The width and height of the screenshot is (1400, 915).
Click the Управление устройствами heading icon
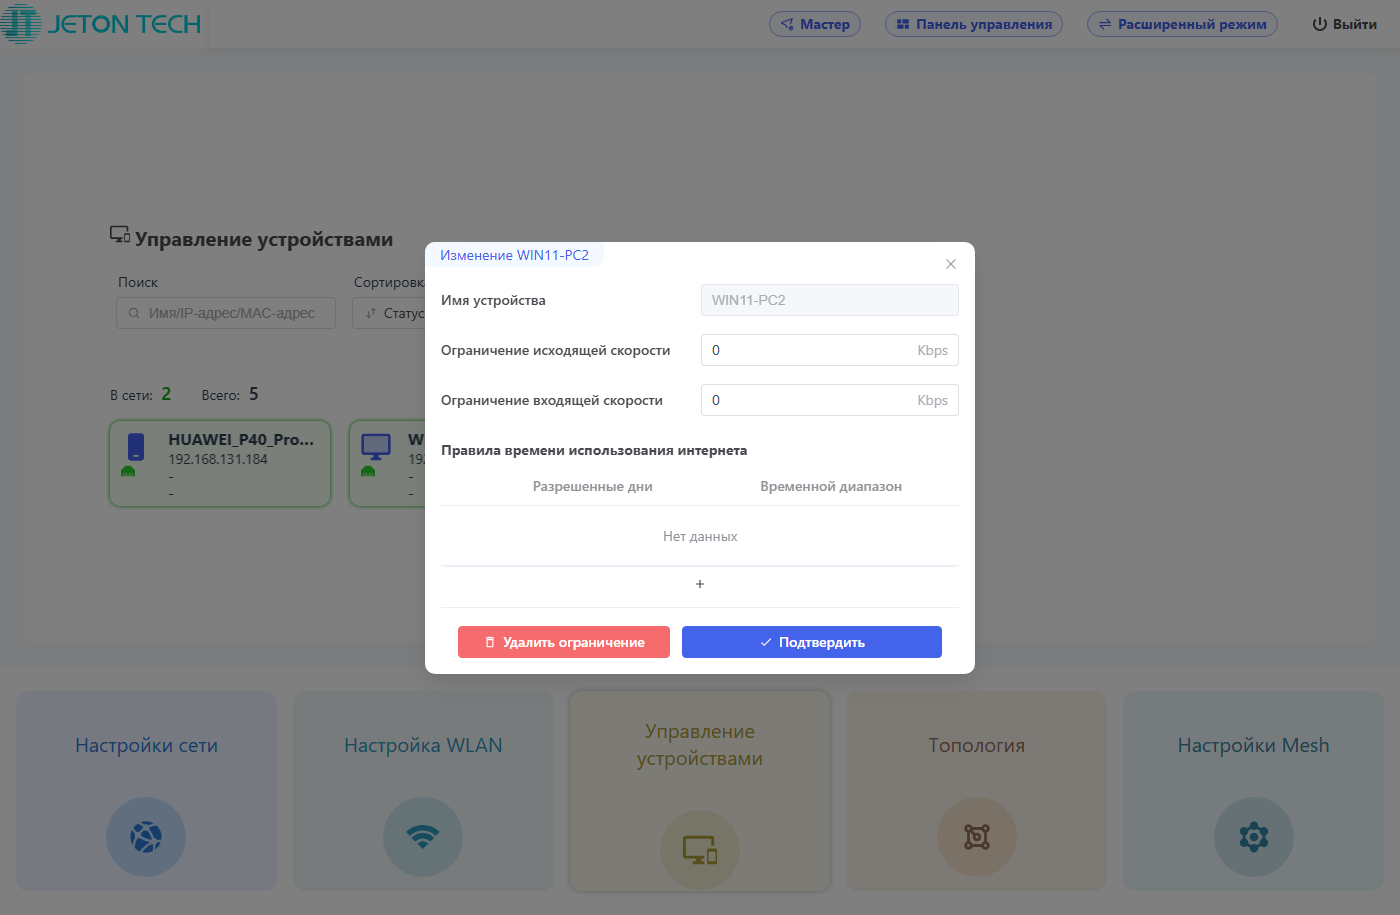(x=120, y=235)
